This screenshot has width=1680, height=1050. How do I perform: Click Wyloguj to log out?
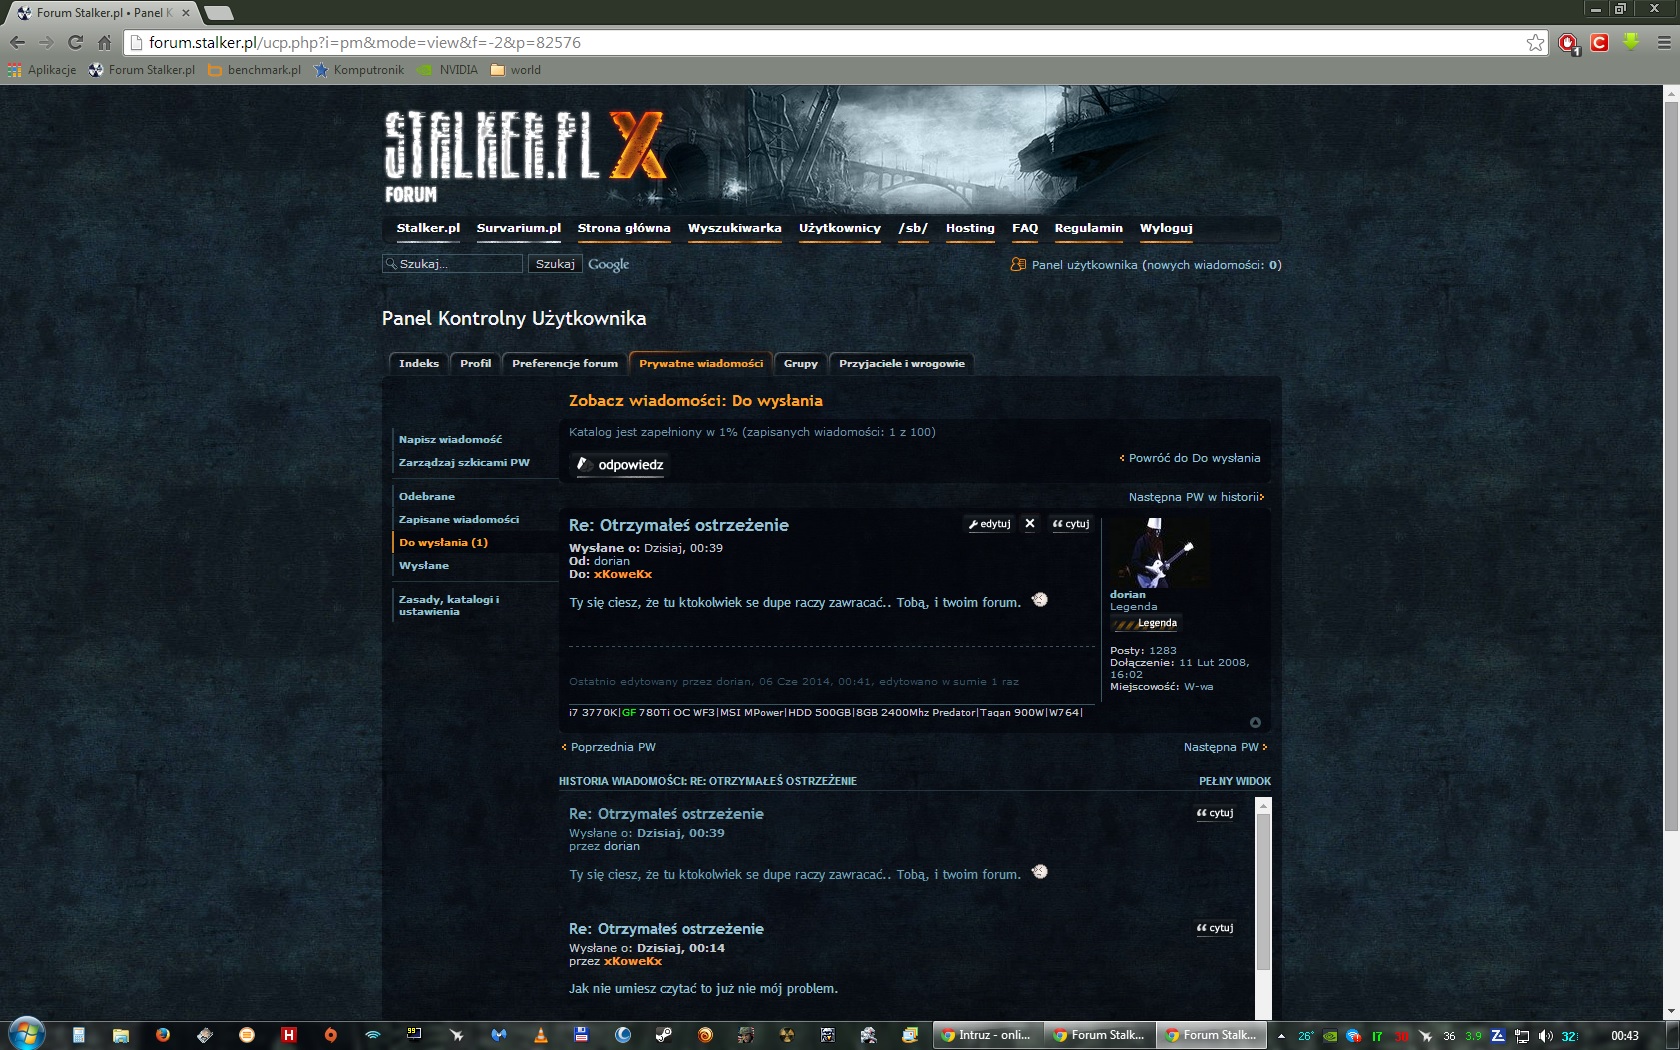point(1166,228)
